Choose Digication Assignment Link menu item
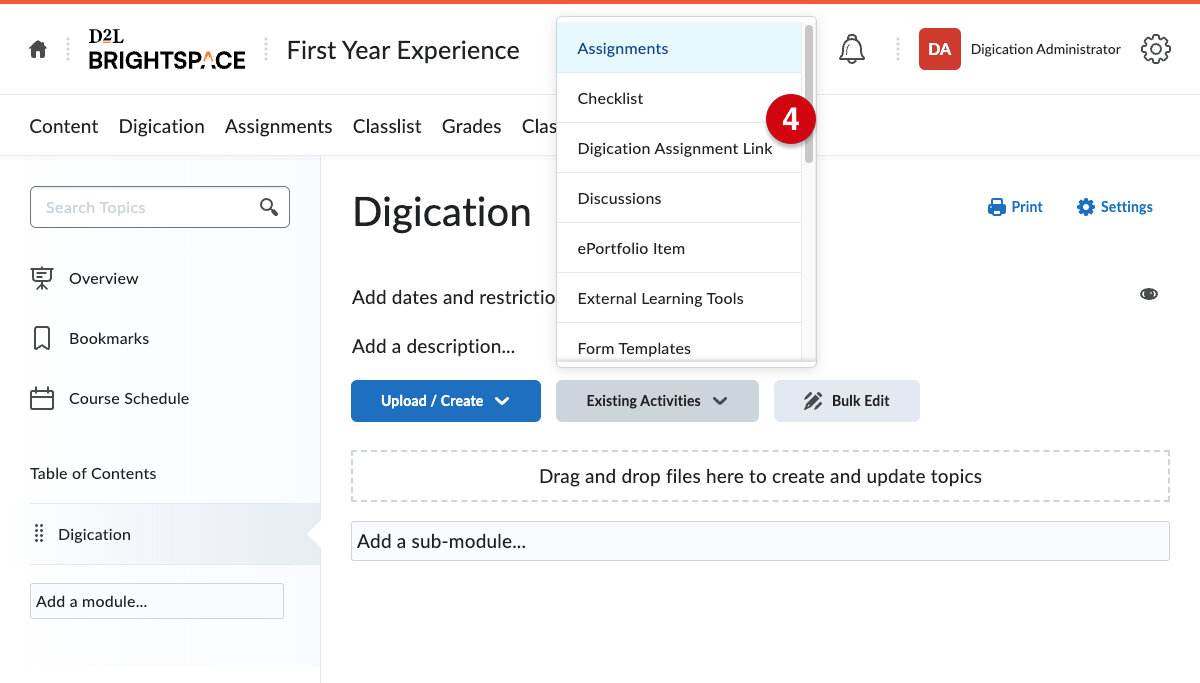This screenshot has height=683, width=1200. click(679, 148)
